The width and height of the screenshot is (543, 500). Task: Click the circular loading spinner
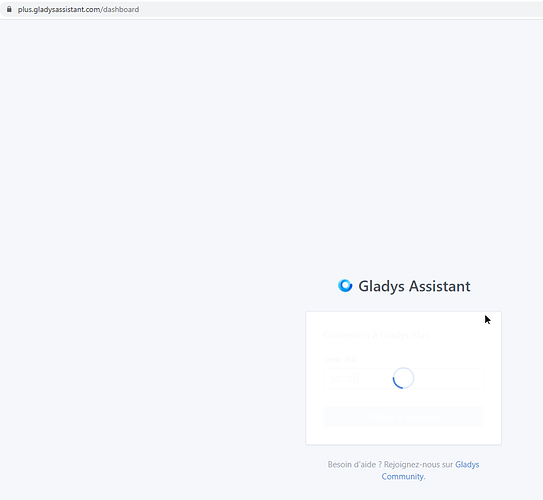(x=403, y=378)
